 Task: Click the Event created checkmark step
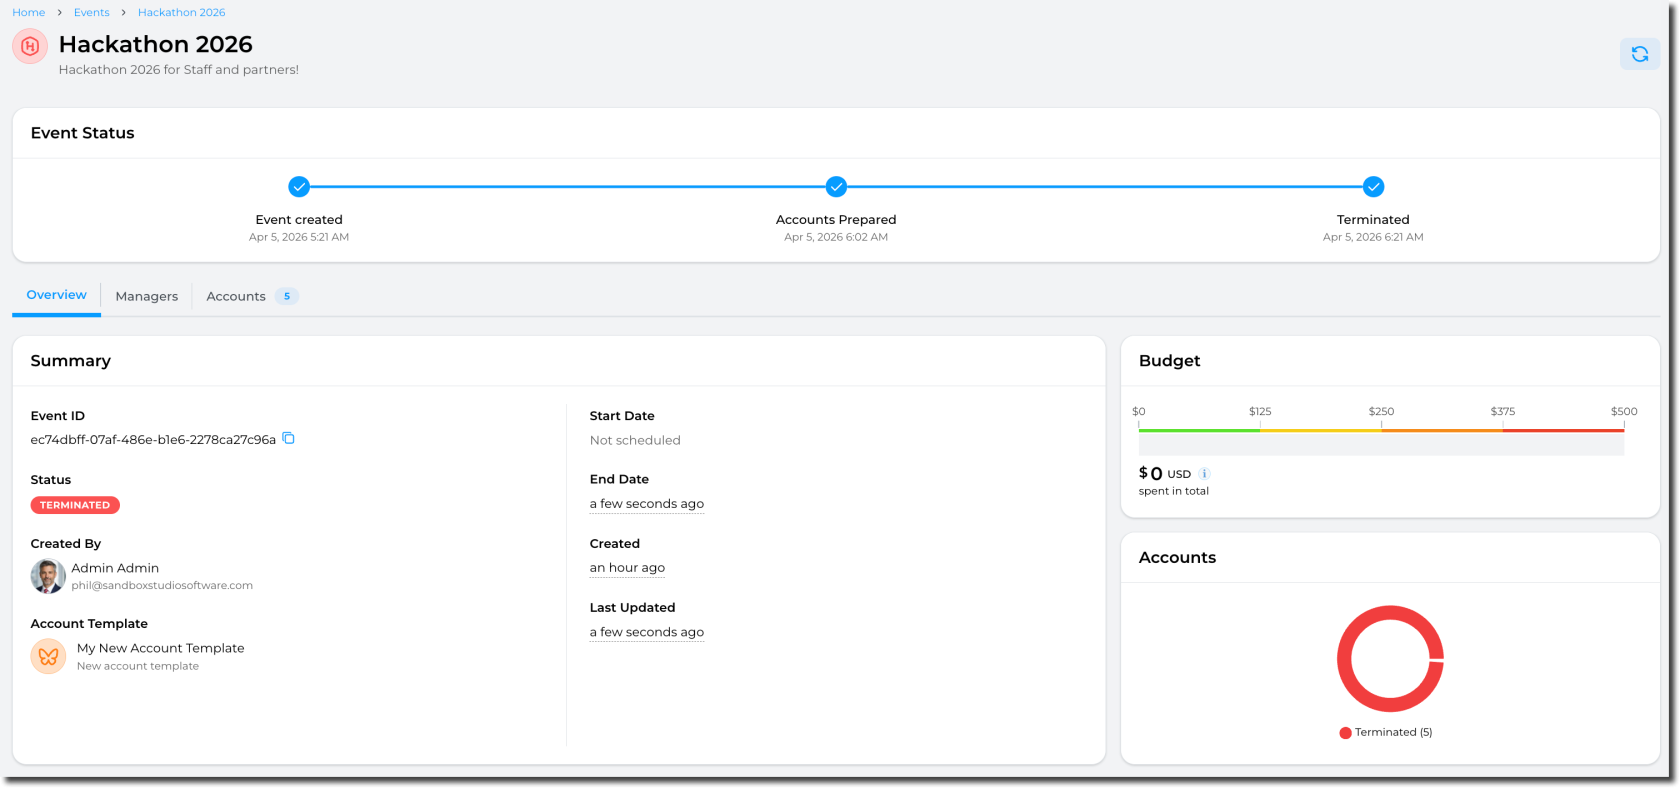click(x=299, y=187)
